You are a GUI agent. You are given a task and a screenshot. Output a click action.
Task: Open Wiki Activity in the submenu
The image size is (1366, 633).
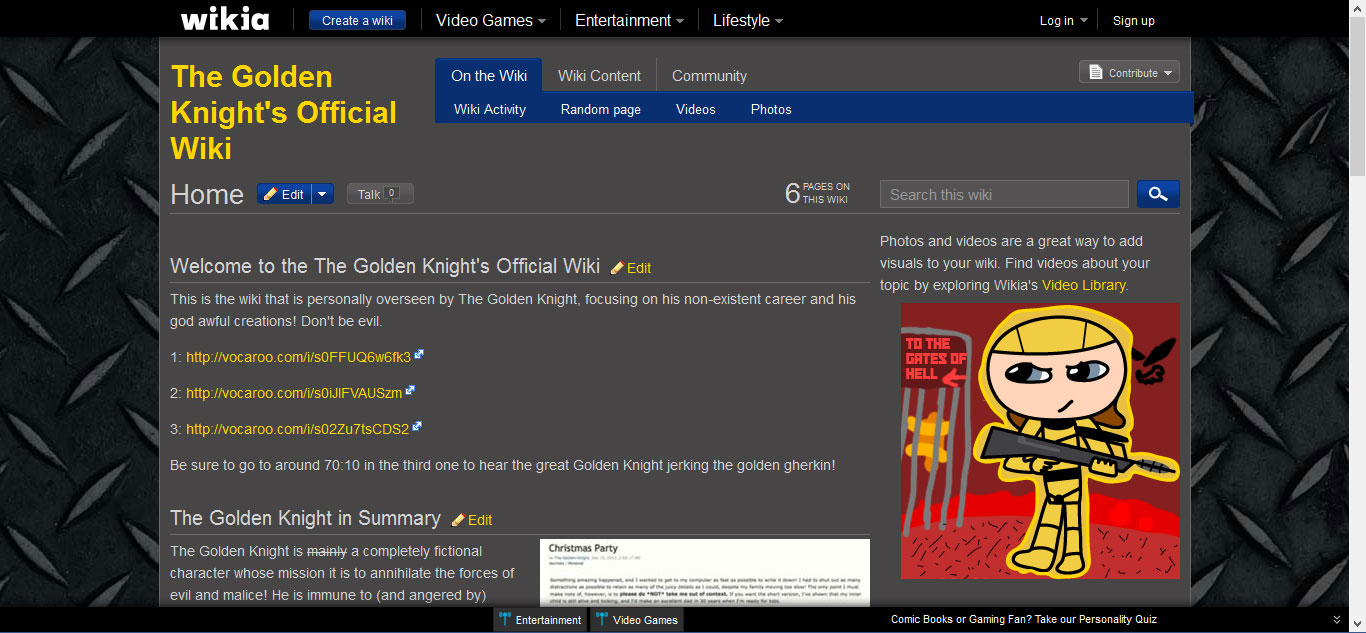pos(490,109)
